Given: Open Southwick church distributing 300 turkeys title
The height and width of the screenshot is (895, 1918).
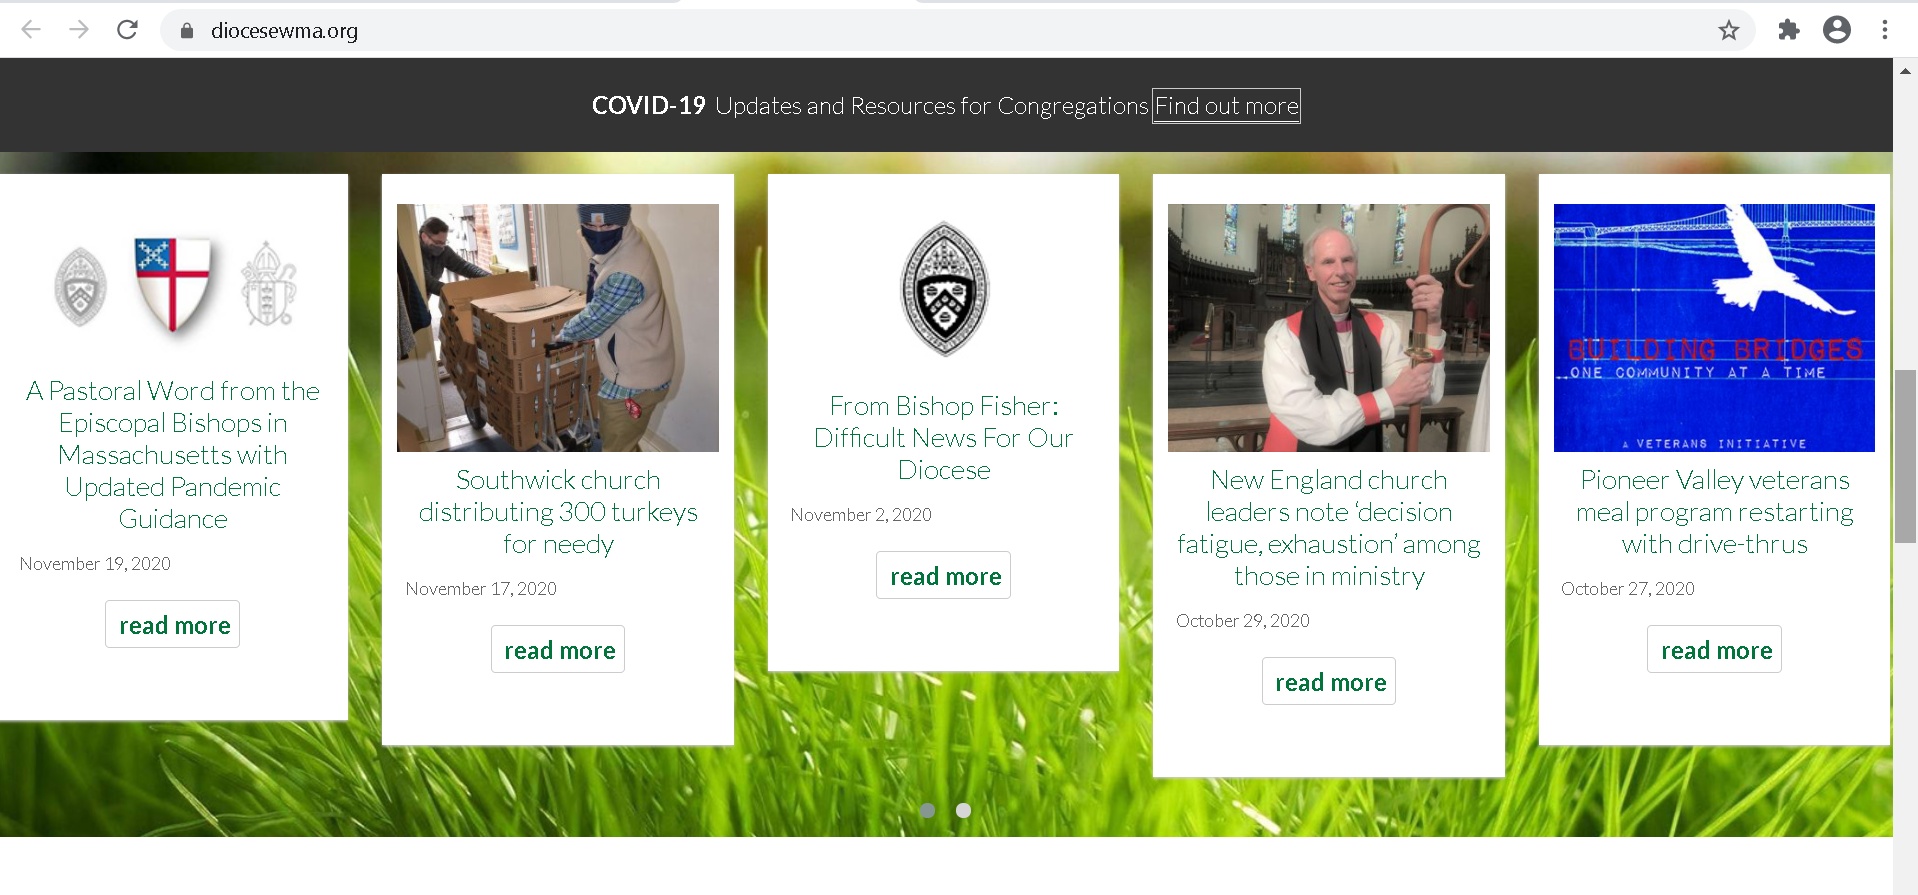Looking at the screenshot, I should click(558, 512).
